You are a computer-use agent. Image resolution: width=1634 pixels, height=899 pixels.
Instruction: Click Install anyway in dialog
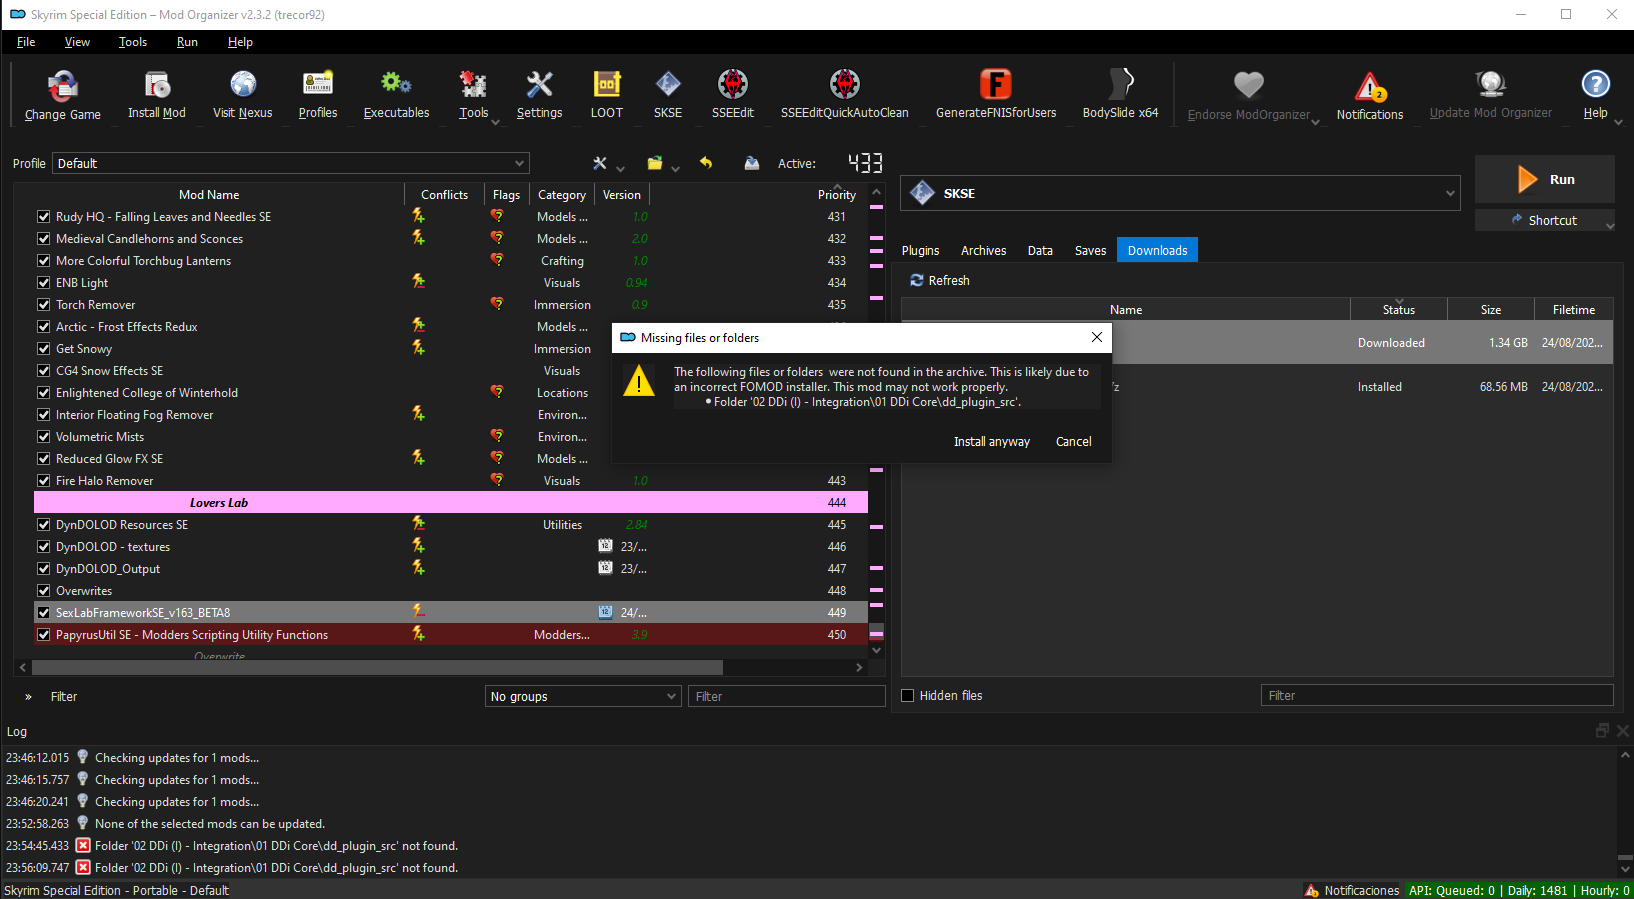point(992,441)
